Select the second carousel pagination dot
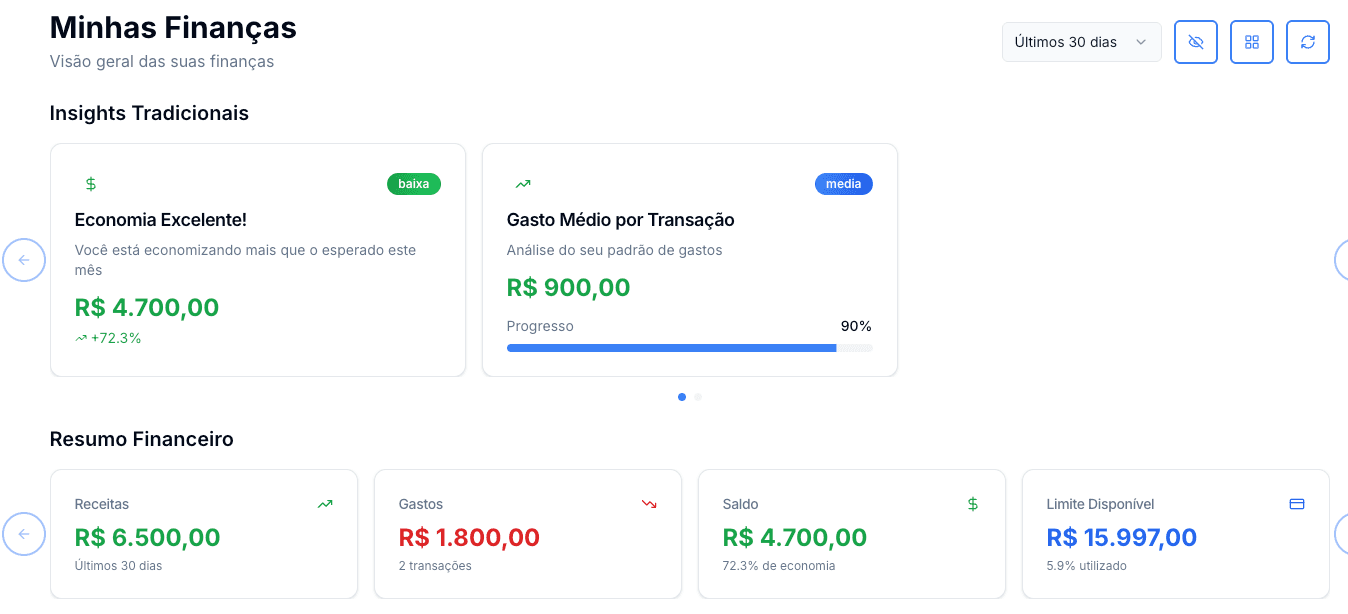 [x=697, y=397]
